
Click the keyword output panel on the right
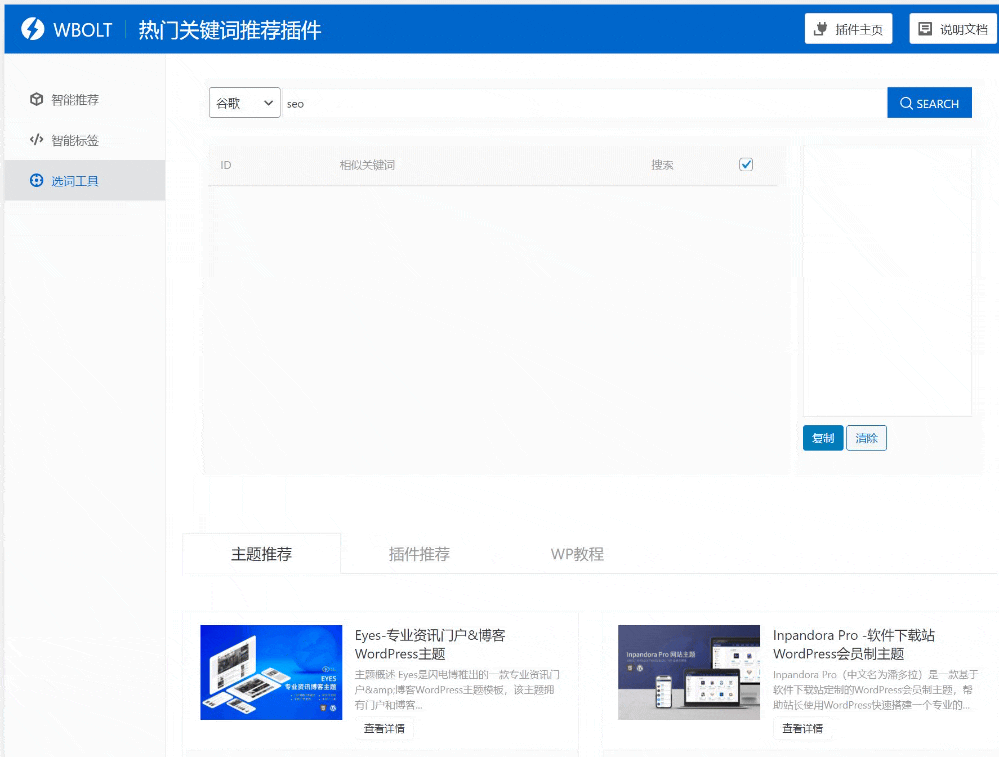click(887, 281)
